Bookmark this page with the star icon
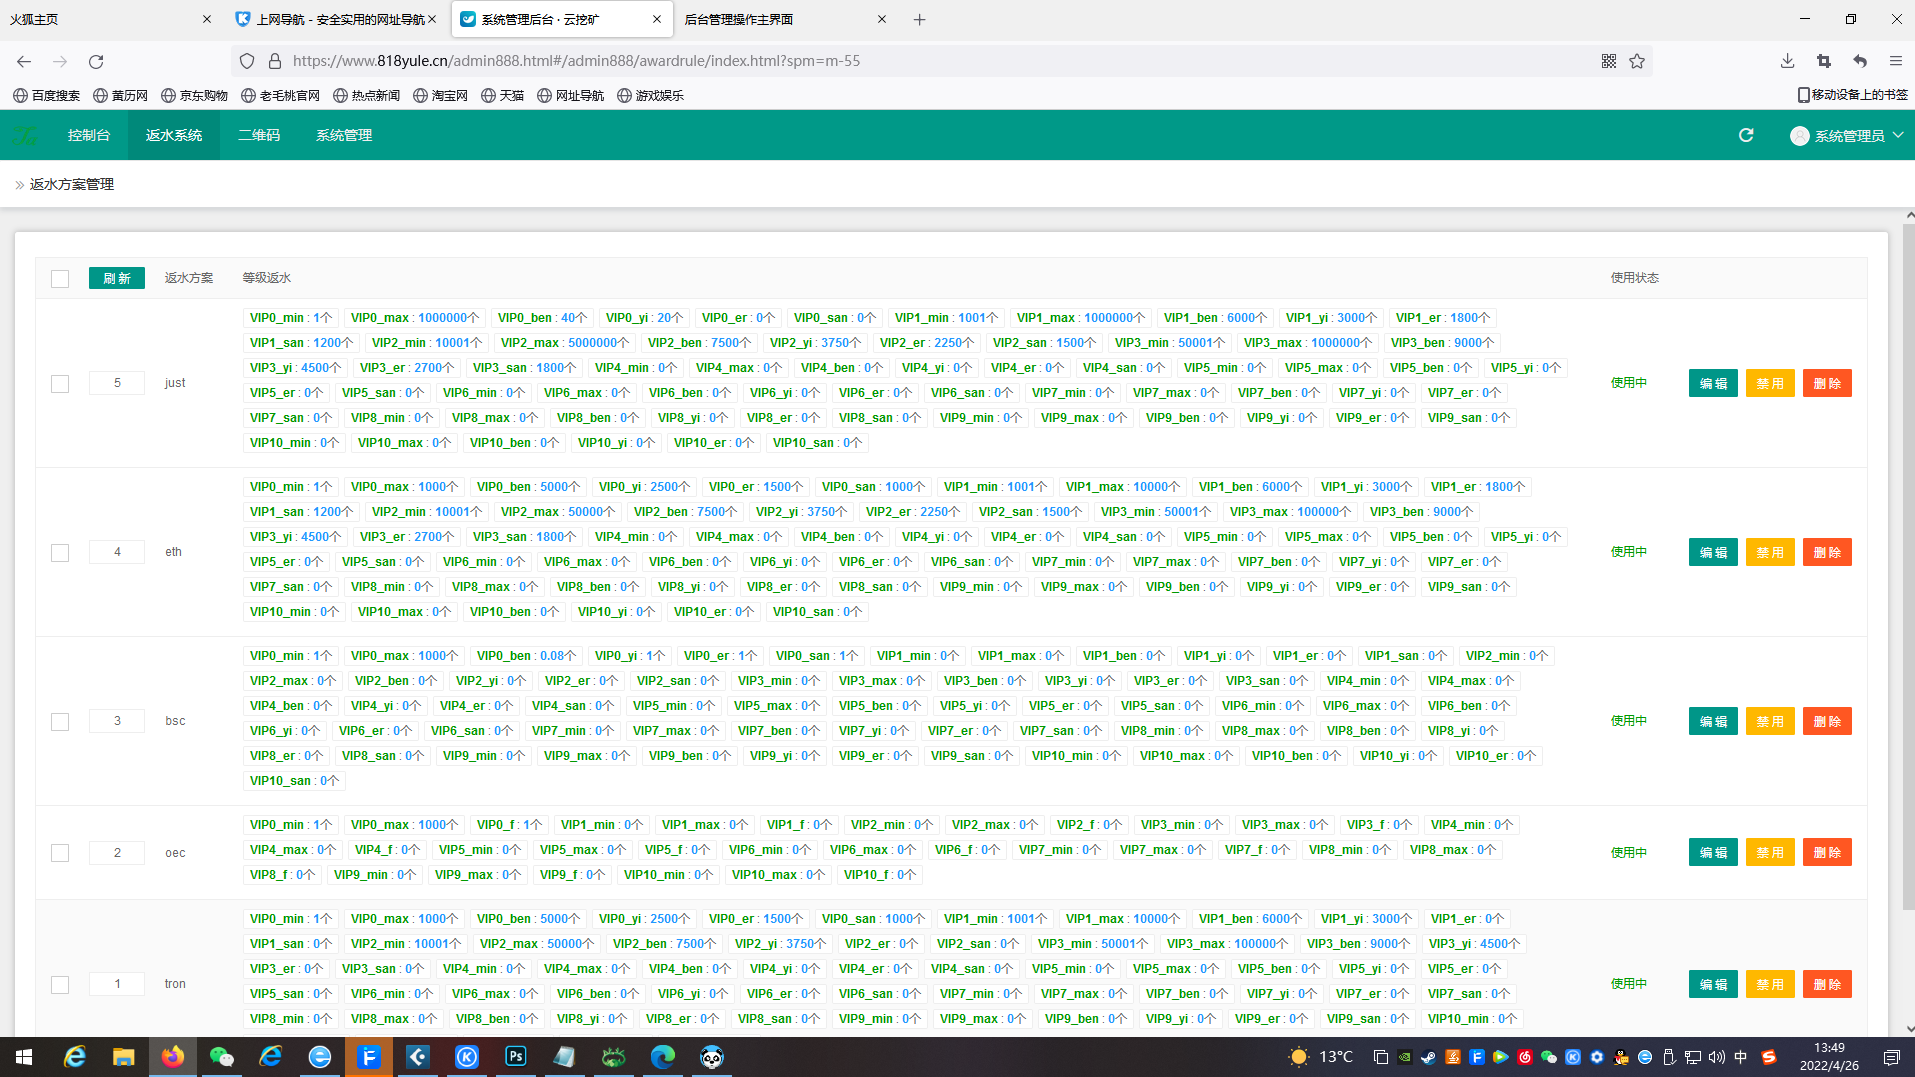Image resolution: width=1915 pixels, height=1077 pixels. pos(1637,61)
